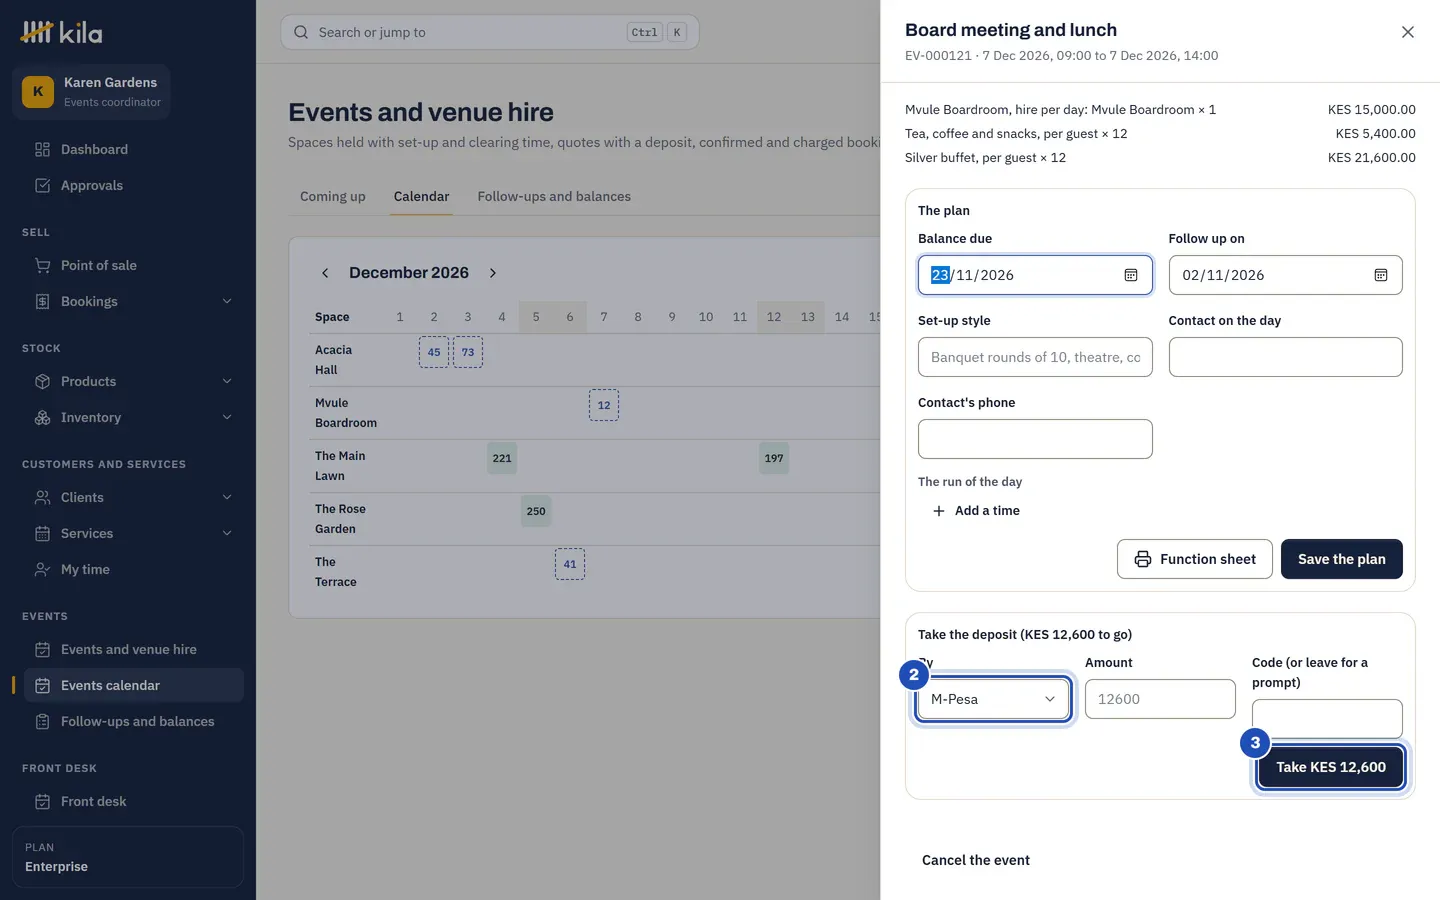Click the Search or jump to box
Image resolution: width=1440 pixels, height=900 pixels.
pos(490,32)
